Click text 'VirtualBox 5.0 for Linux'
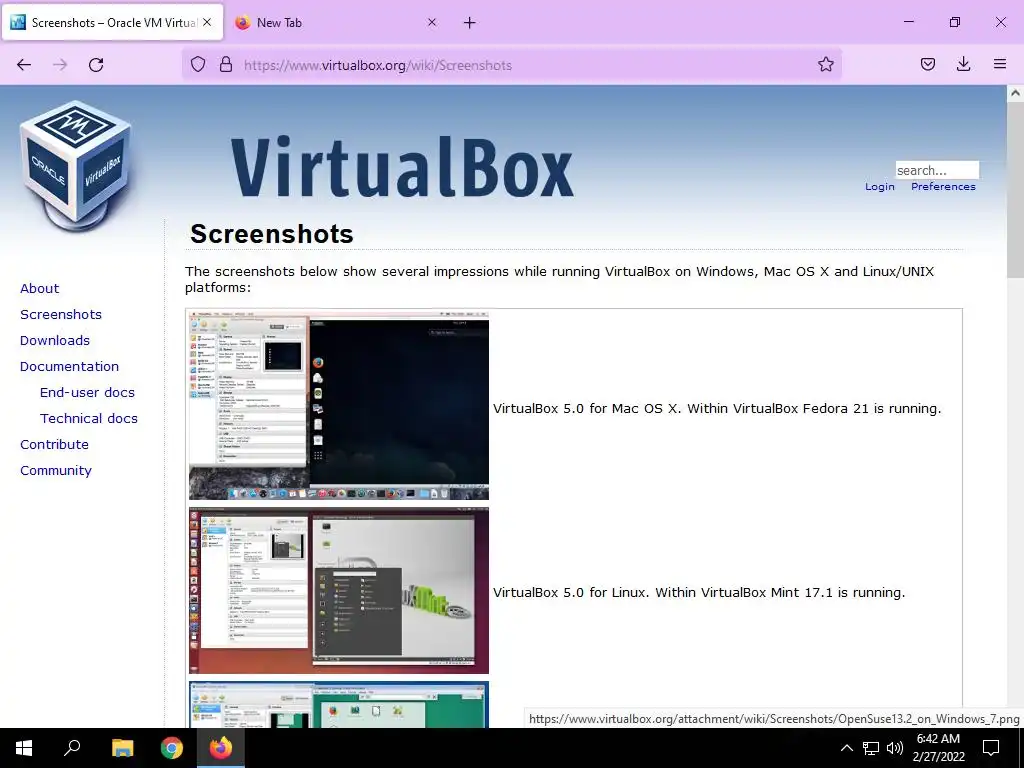The image size is (1024, 768). [571, 593]
